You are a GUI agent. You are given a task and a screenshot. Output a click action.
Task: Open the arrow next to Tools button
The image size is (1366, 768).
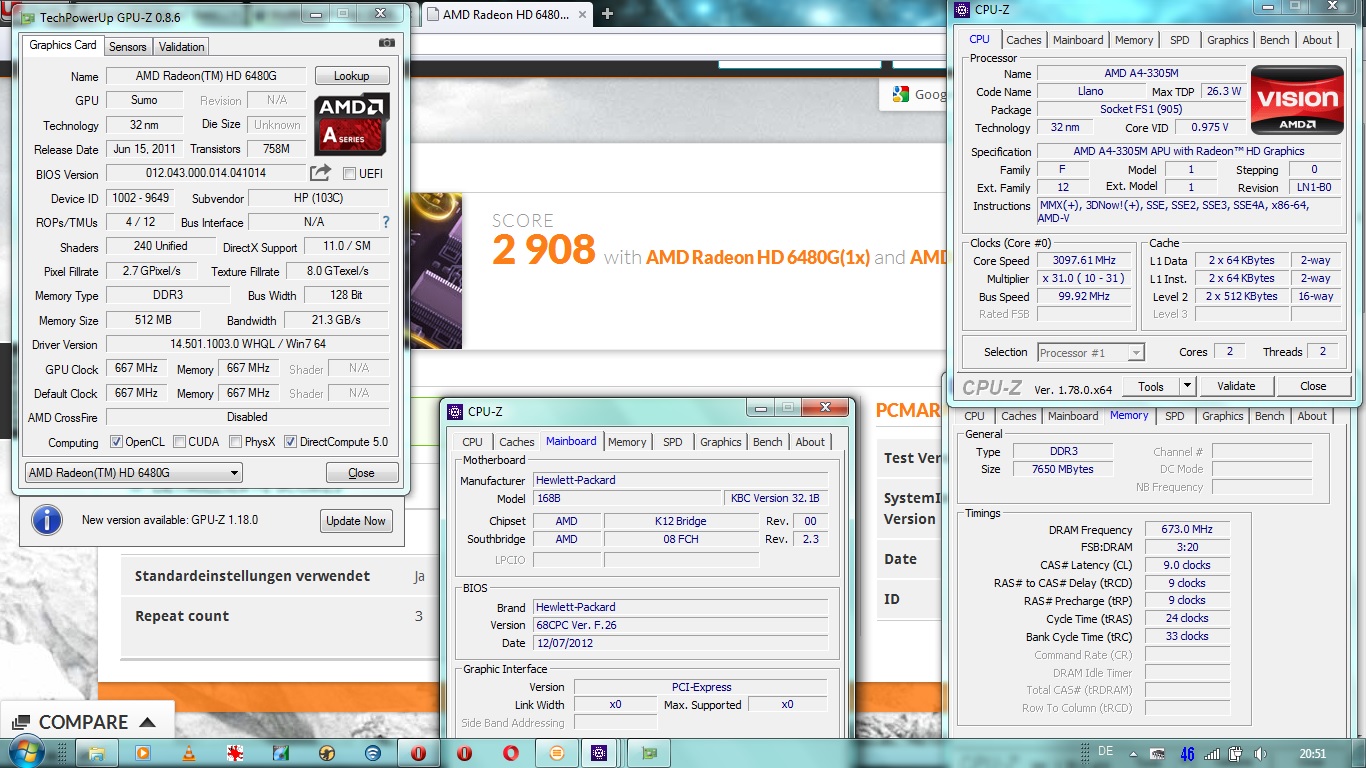[x=1187, y=386]
